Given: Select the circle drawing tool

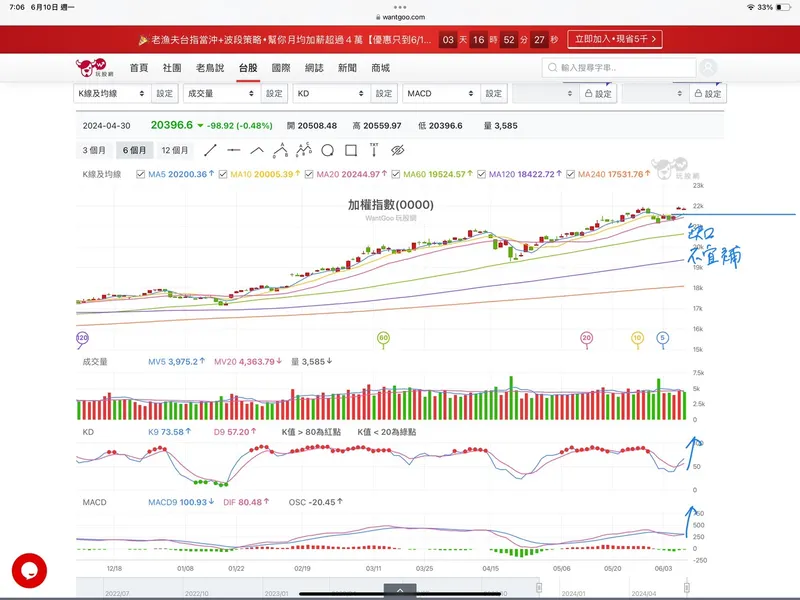Looking at the screenshot, I should 328,150.
